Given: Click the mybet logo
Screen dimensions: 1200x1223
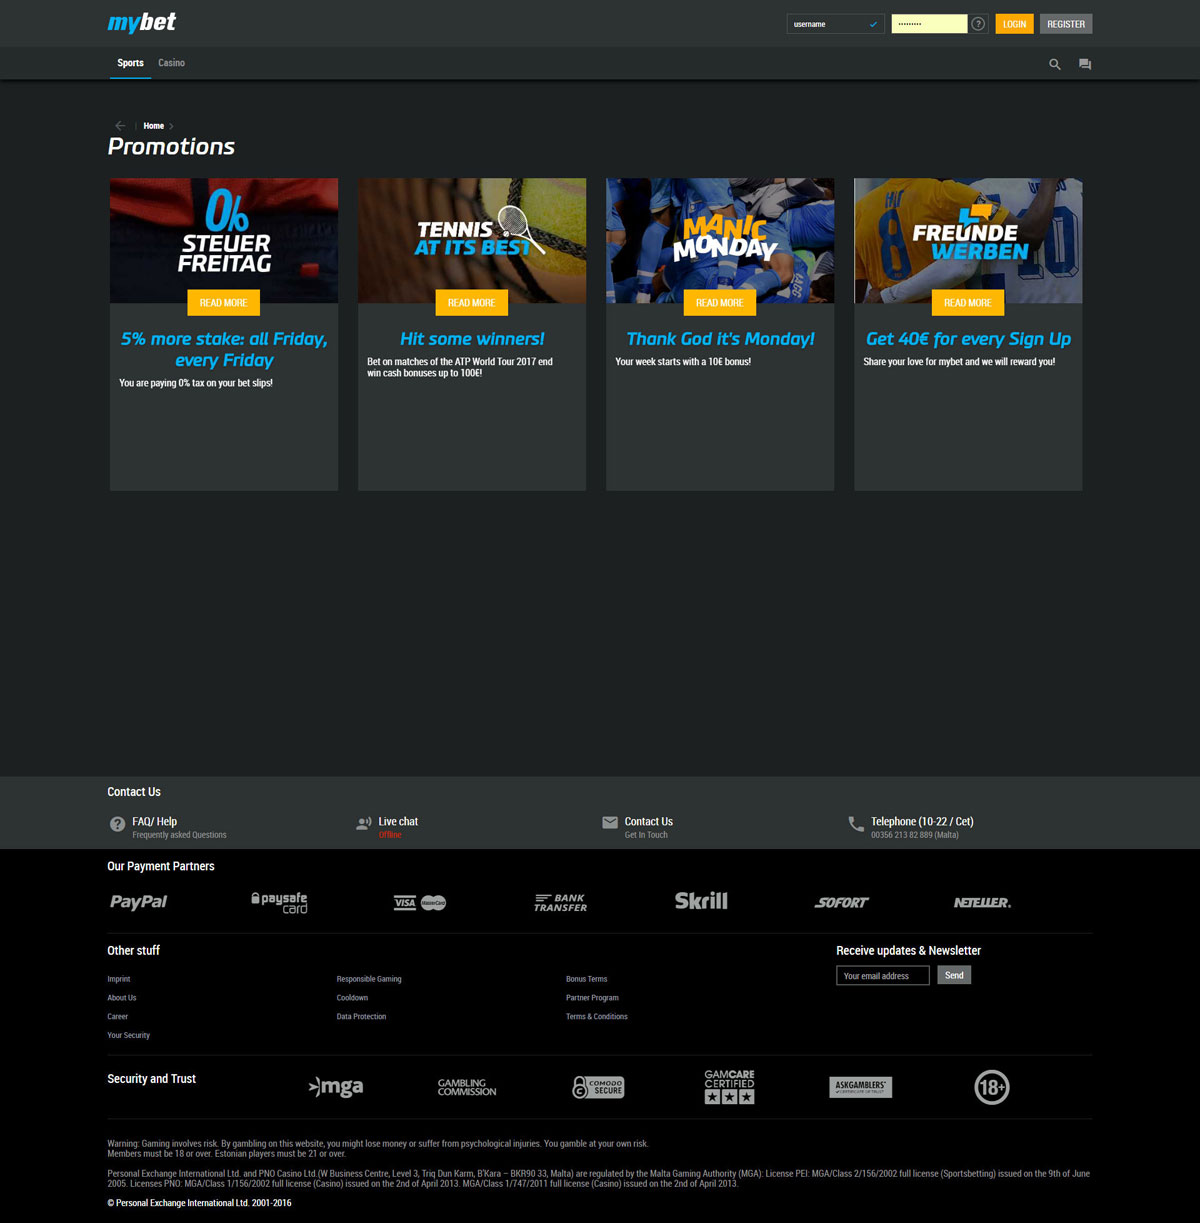Looking at the screenshot, I should 142,23.
